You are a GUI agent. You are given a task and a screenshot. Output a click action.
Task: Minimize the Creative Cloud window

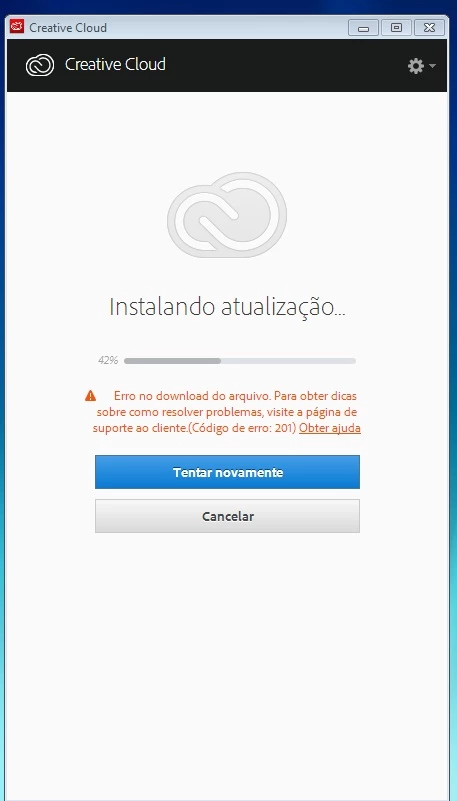pos(364,28)
